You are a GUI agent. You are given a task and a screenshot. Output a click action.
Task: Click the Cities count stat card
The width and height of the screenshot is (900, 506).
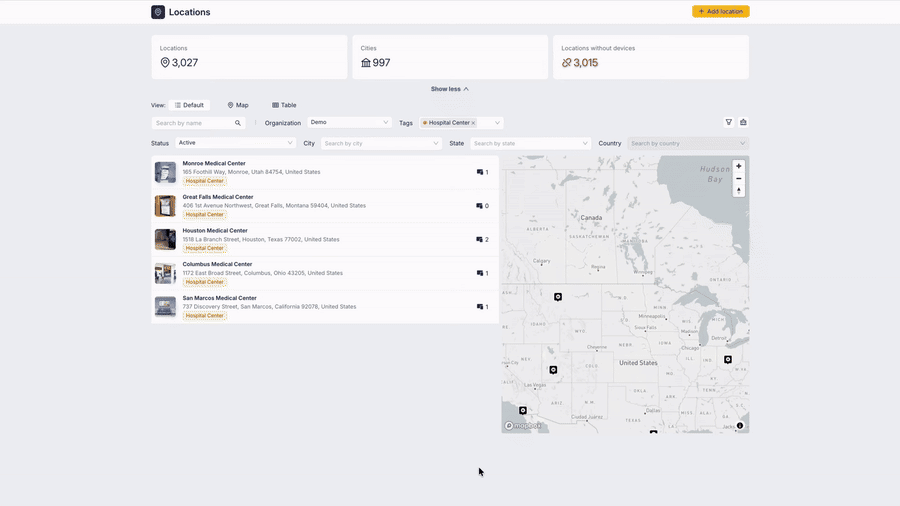click(450, 57)
